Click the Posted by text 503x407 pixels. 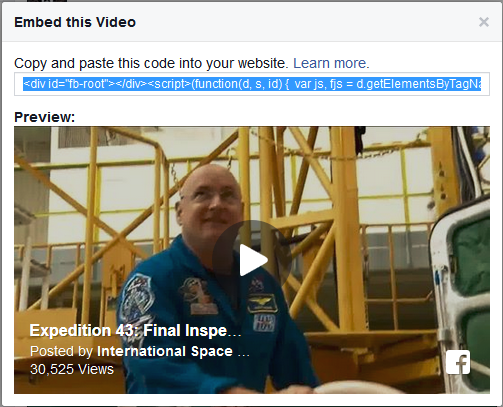[x=61, y=352]
